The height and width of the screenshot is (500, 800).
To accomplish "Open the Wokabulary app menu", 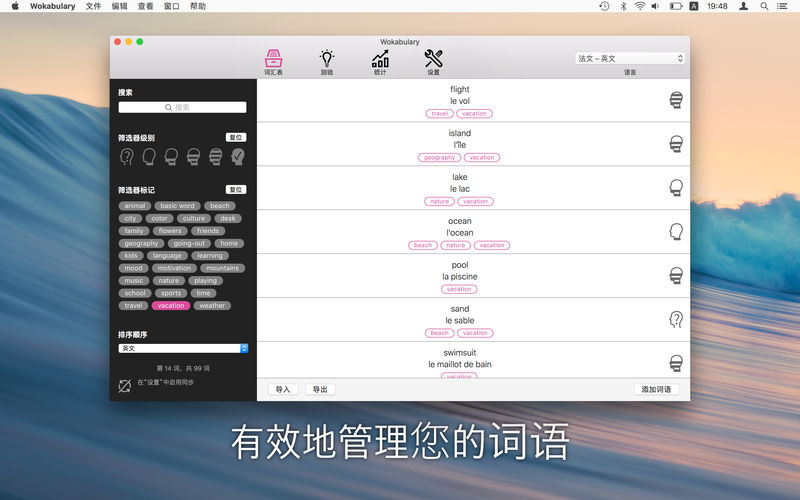I will coord(53,6).
